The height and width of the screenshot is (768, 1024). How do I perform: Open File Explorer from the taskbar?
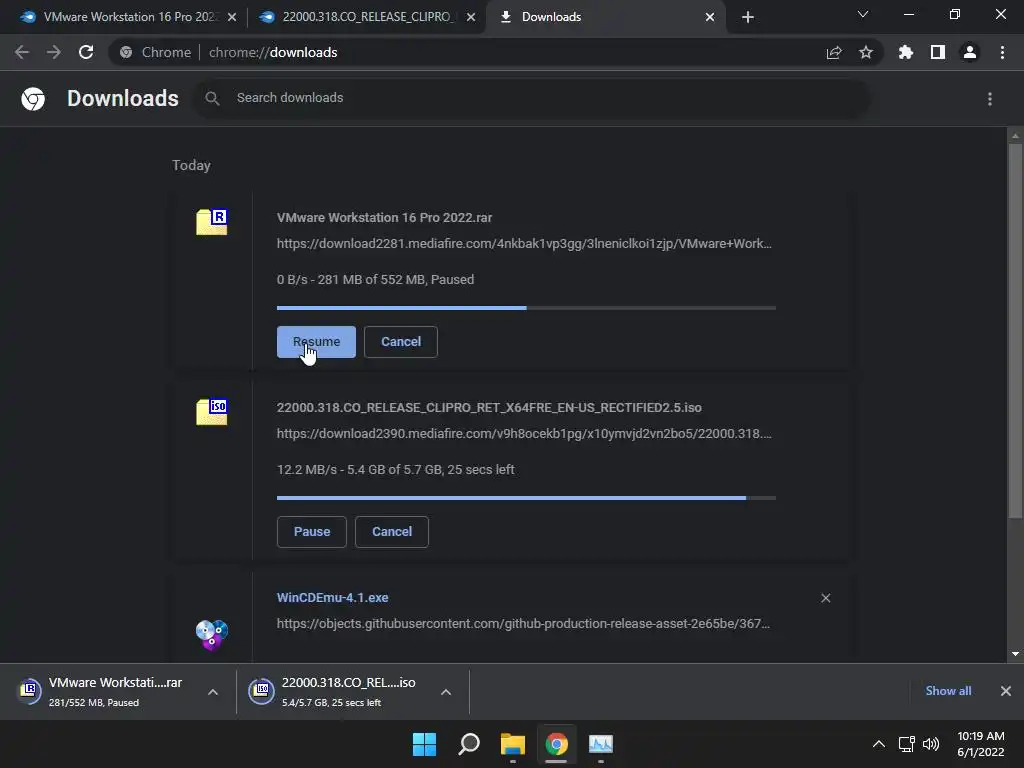tap(513, 744)
